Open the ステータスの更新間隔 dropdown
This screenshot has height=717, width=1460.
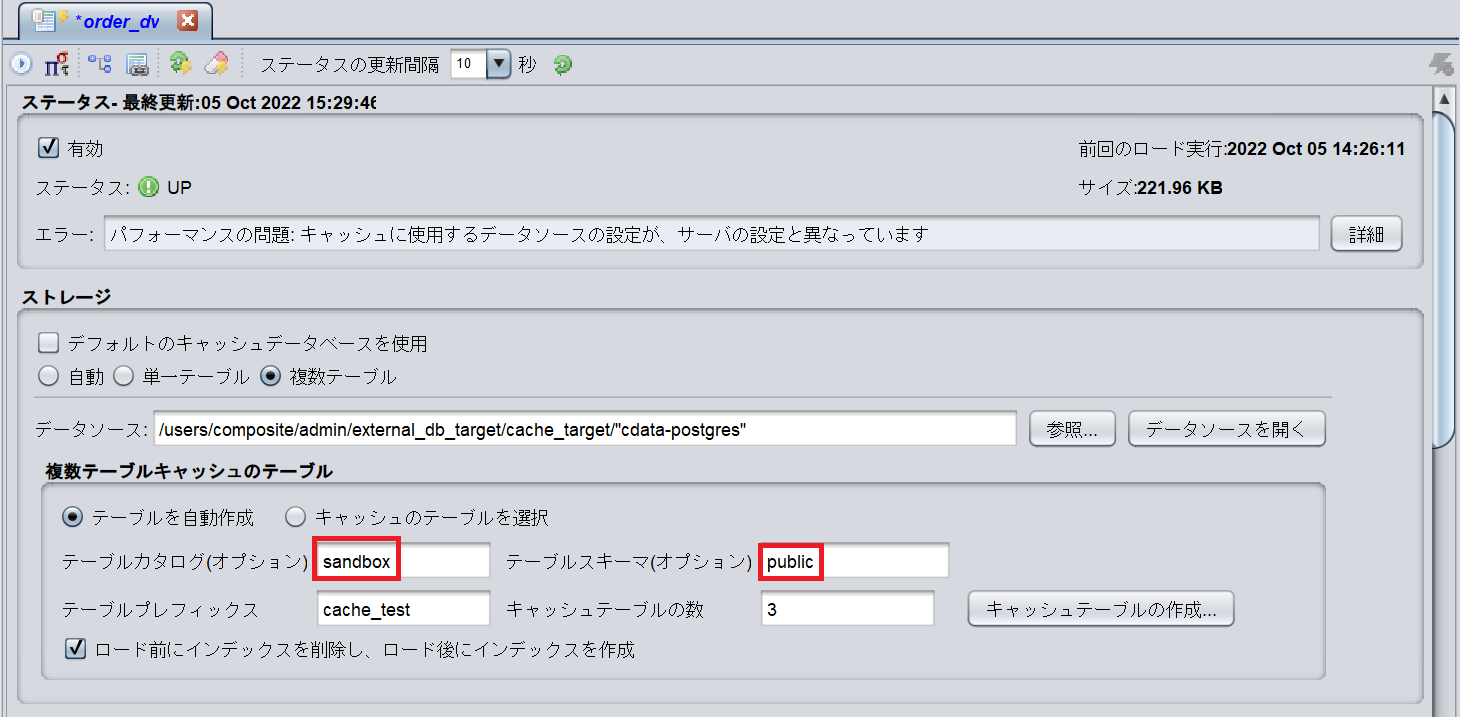498,63
